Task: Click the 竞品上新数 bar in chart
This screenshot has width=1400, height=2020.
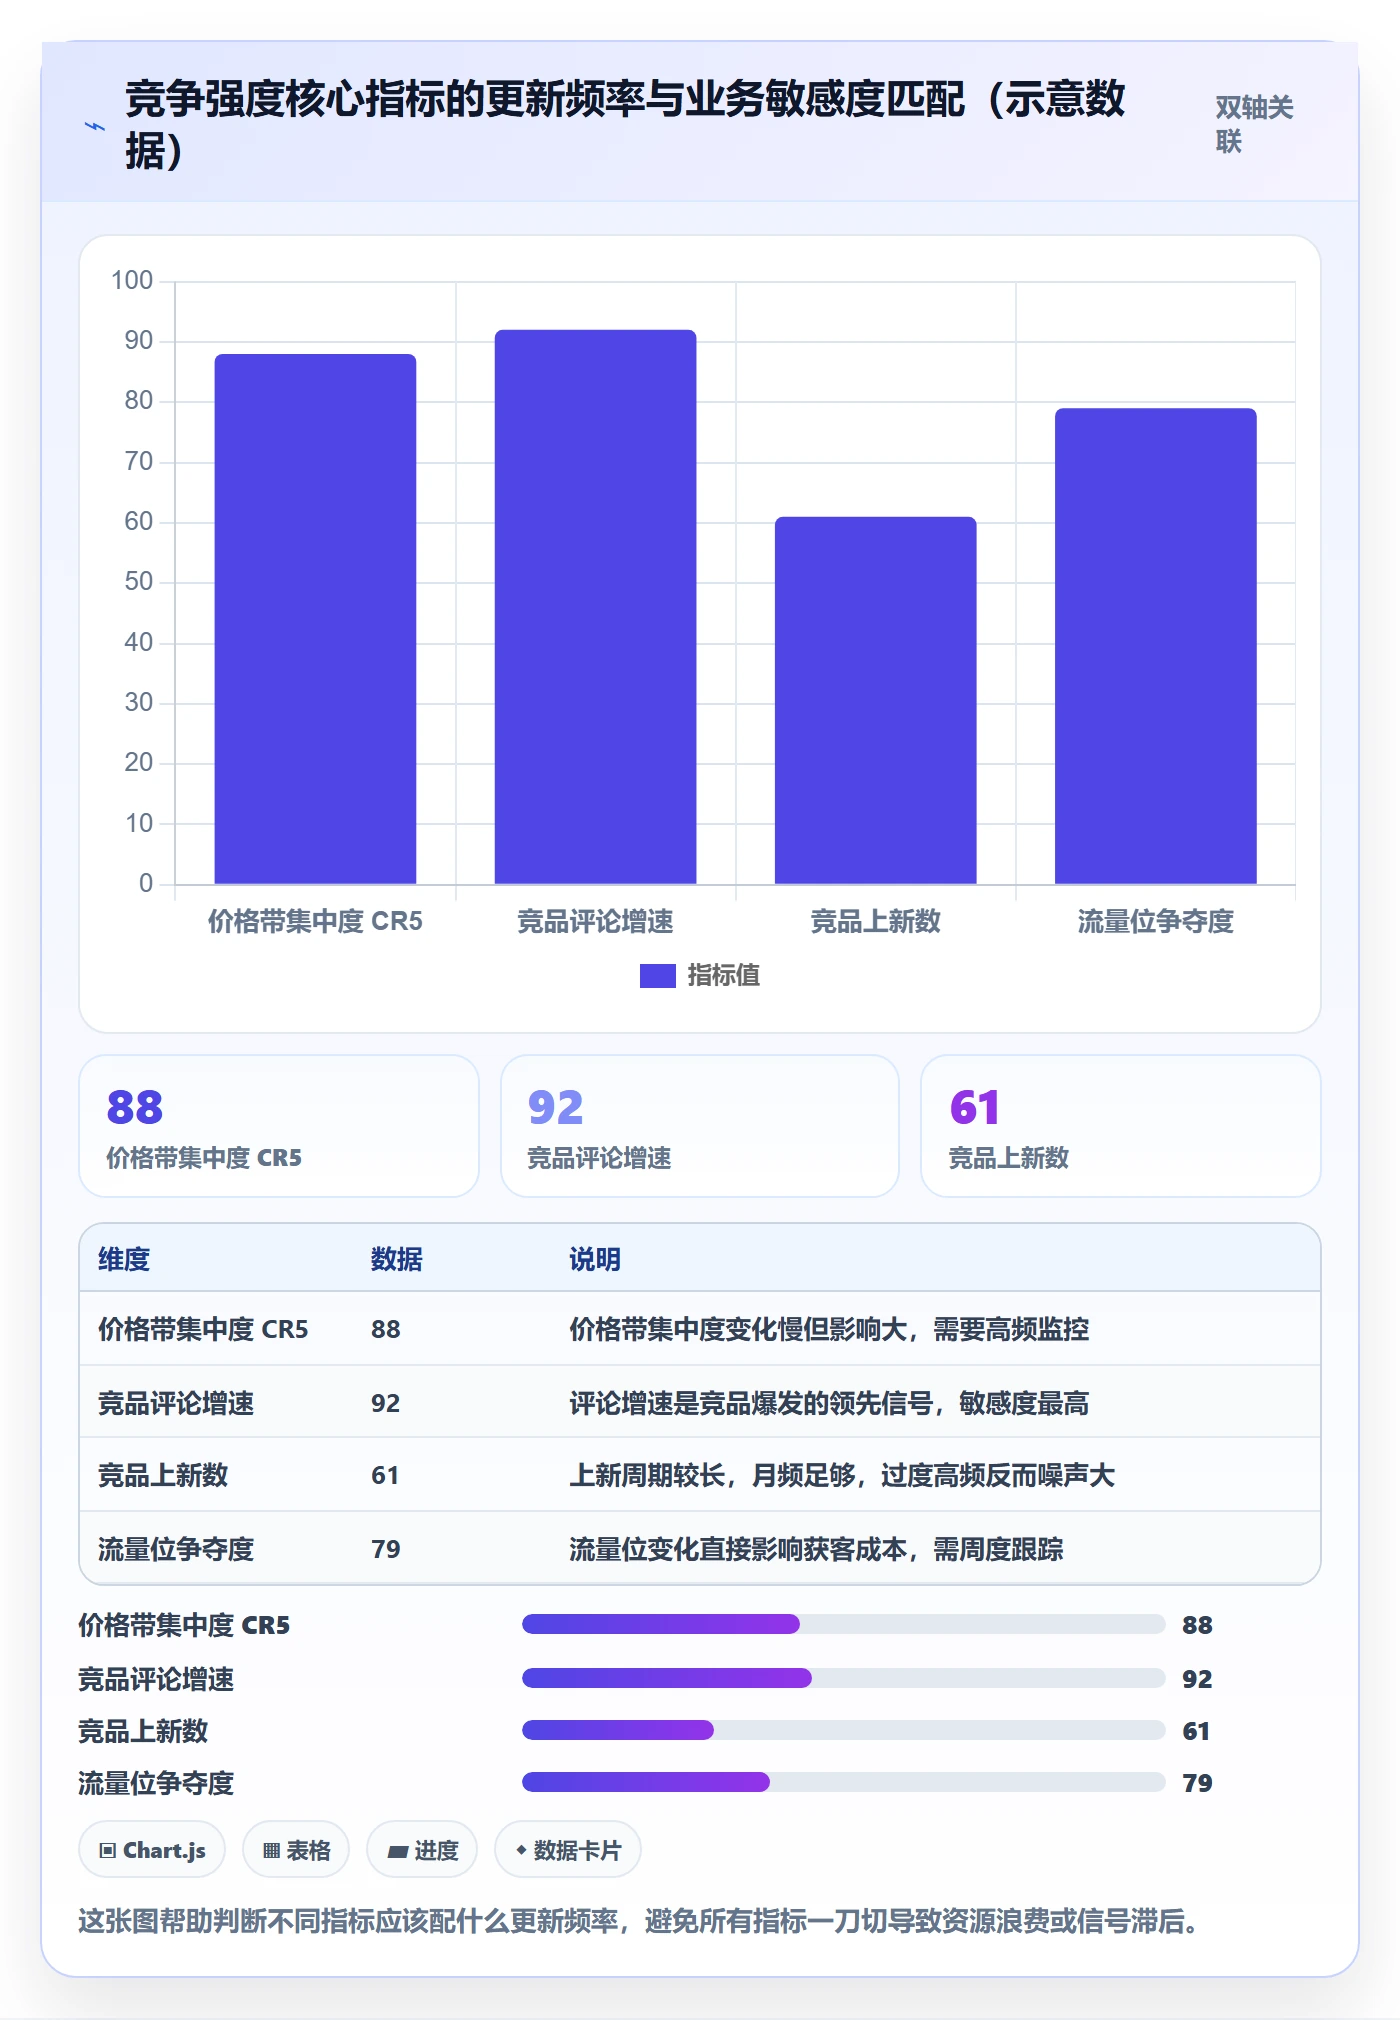Action: coord(875,700)
